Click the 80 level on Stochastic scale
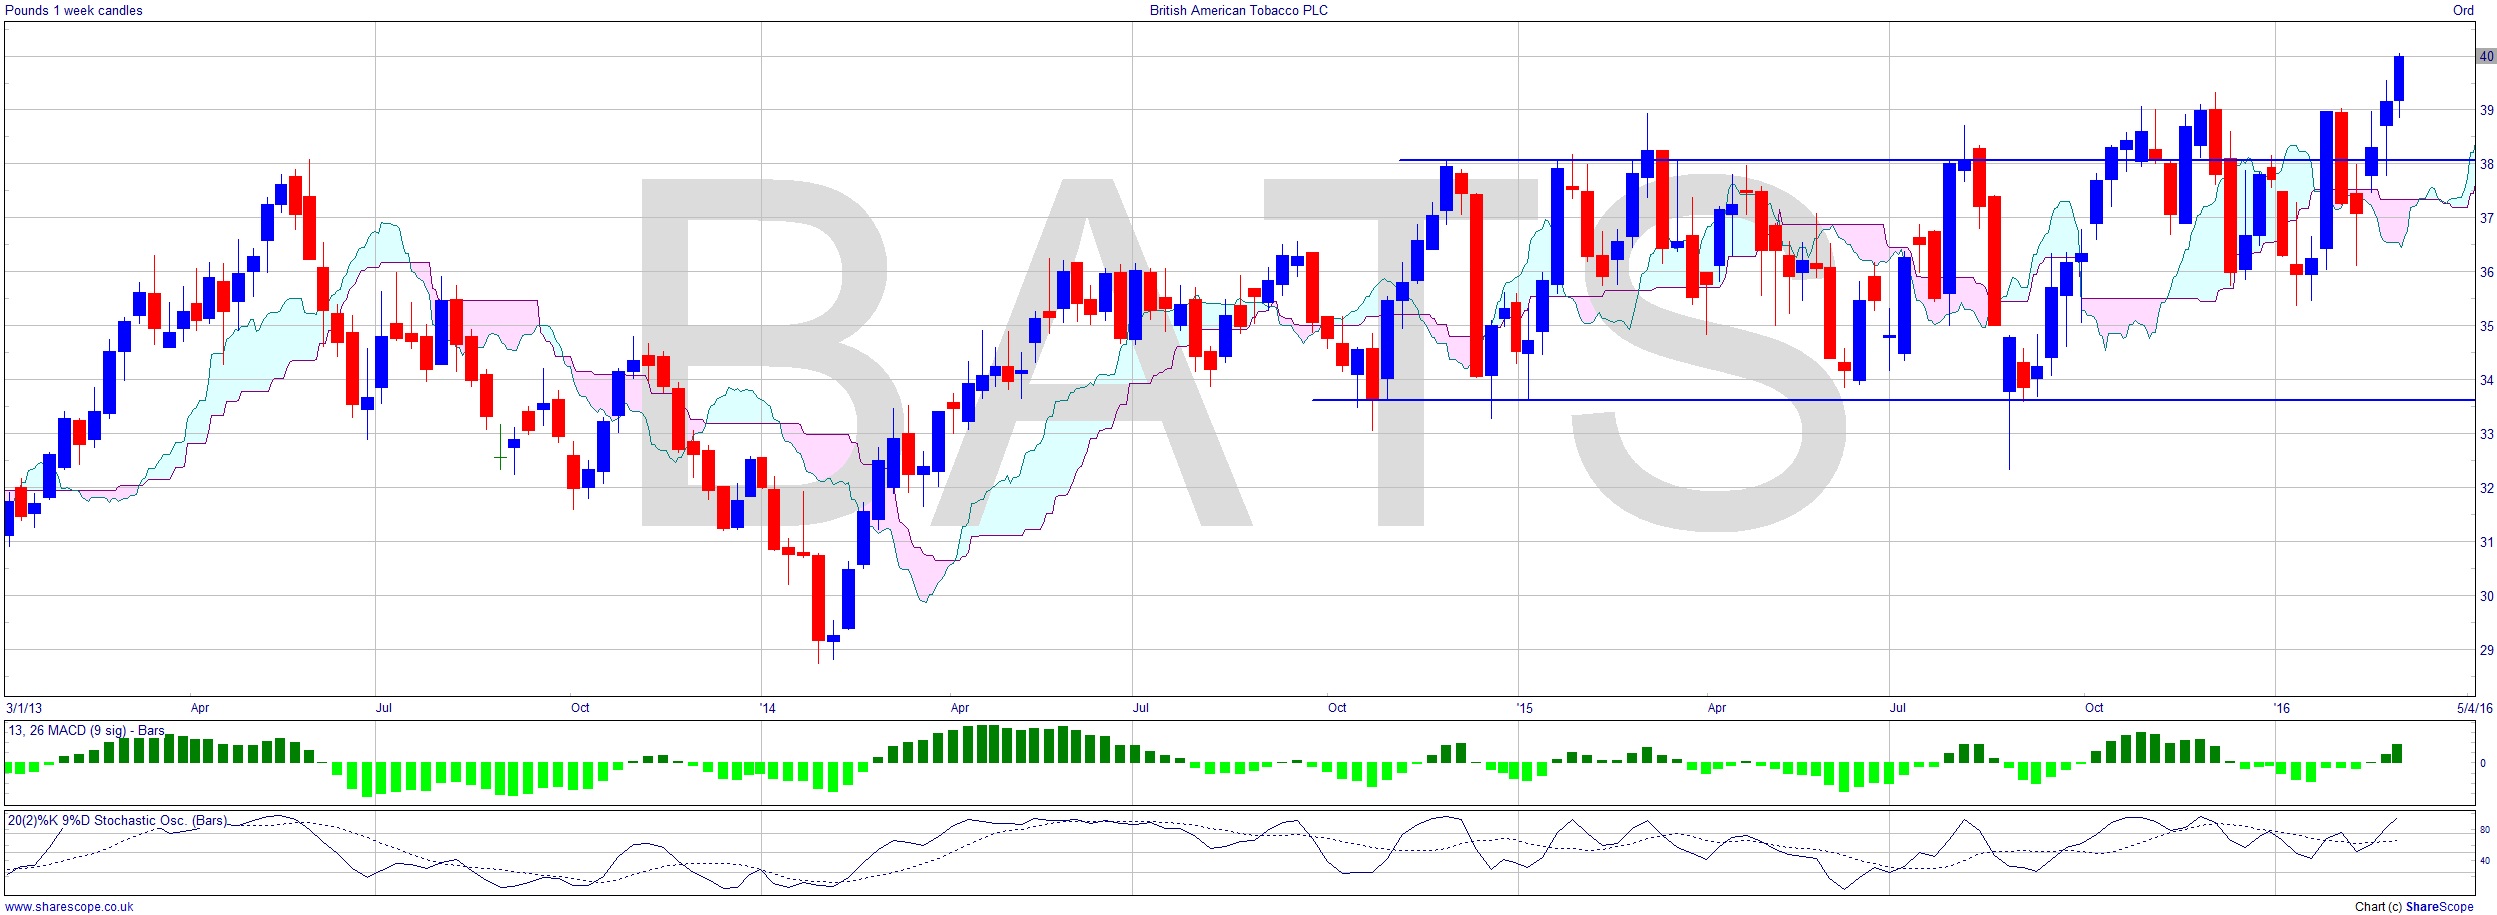The height and width of the screenshot is (915, 2497). click(2484, 830)
